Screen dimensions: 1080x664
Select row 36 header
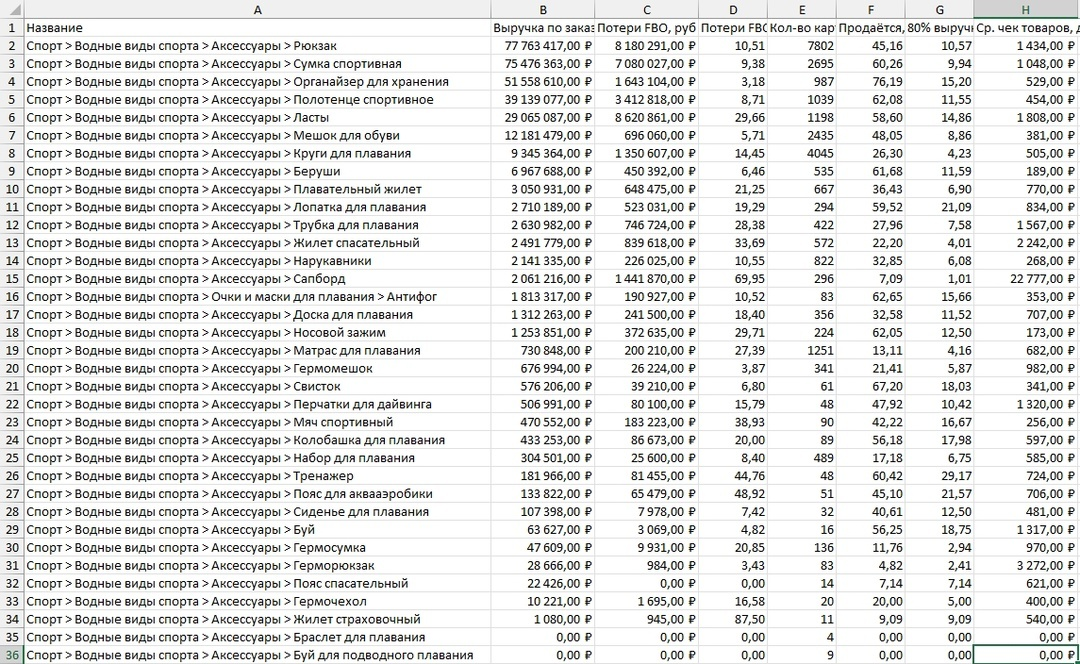(12, 655)
